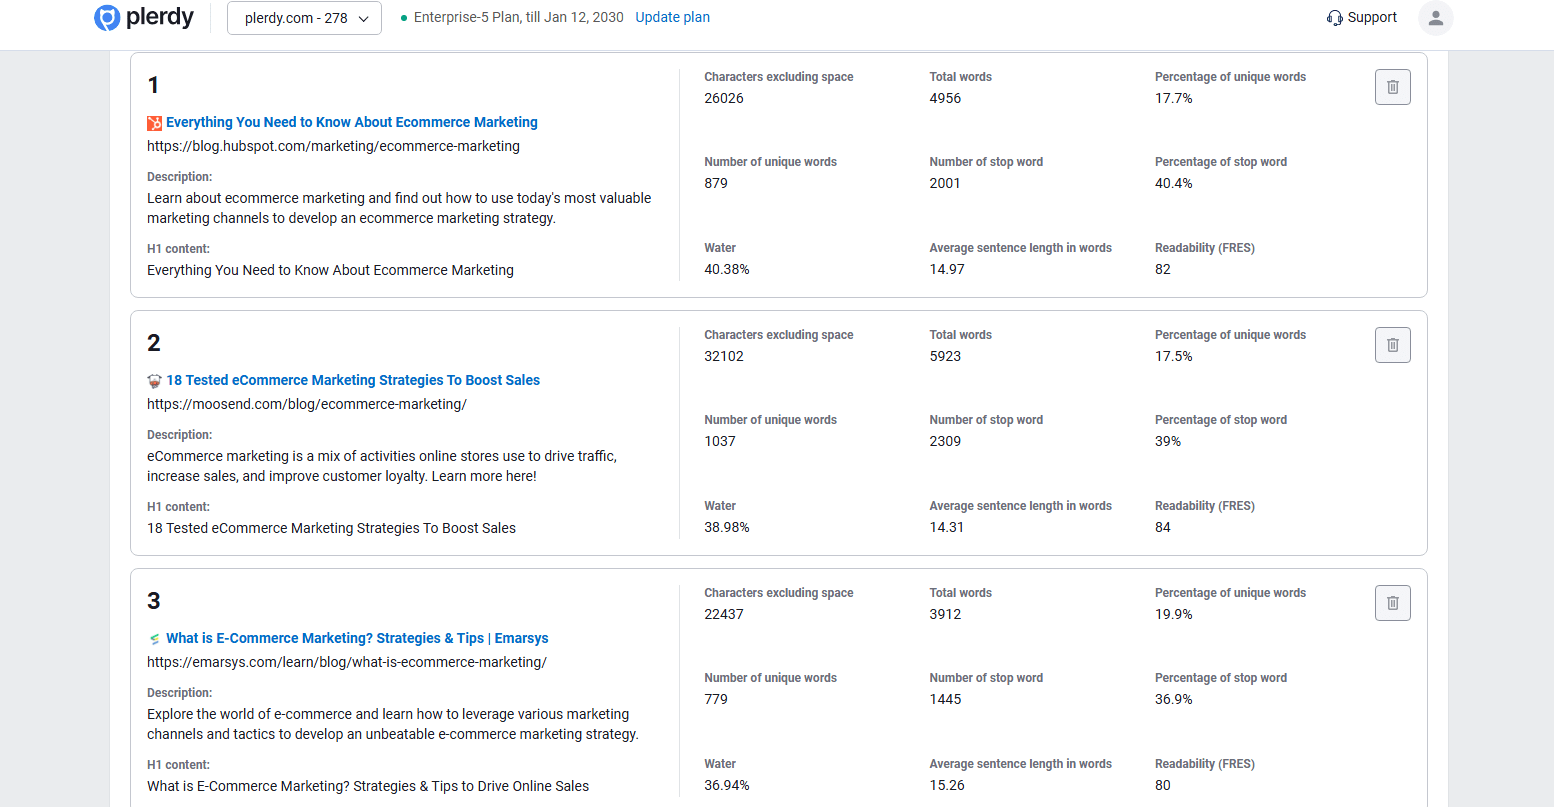The image size is (1554, 807).
Task: Click the Support text in header
Action: point(1372,17)
